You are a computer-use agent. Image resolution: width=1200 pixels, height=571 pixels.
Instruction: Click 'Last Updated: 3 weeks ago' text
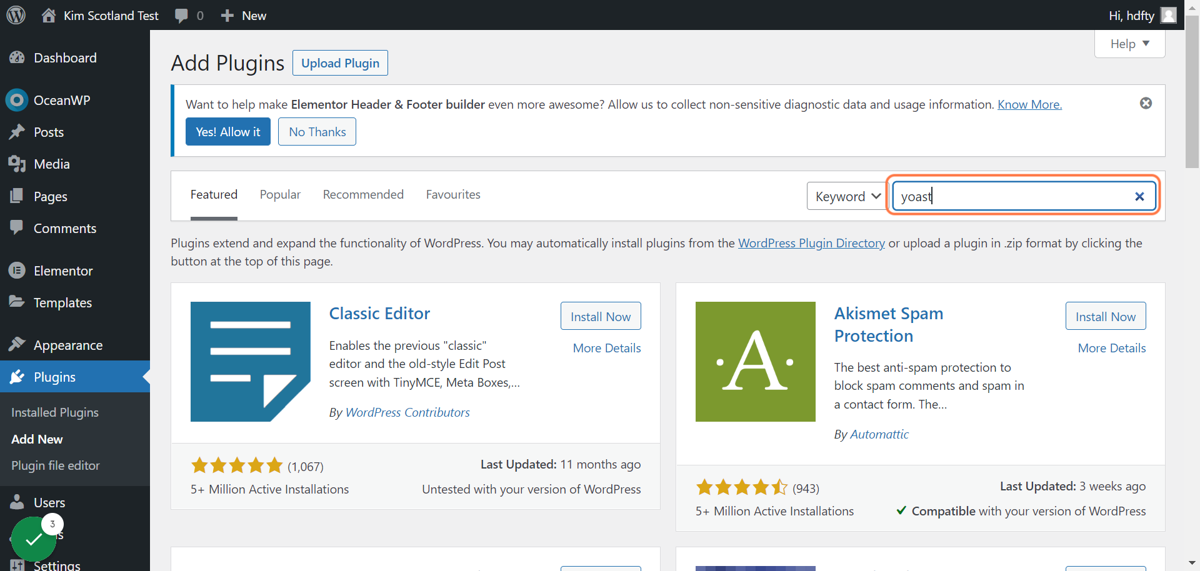tap(1073, 486)
